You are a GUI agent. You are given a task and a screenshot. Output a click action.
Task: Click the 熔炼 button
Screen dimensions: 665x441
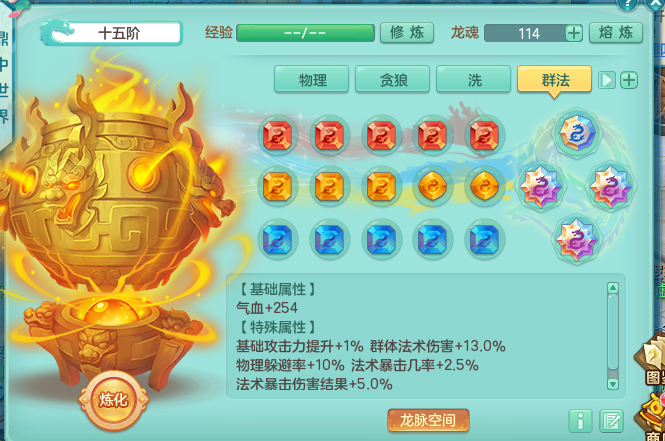(616, 33)
